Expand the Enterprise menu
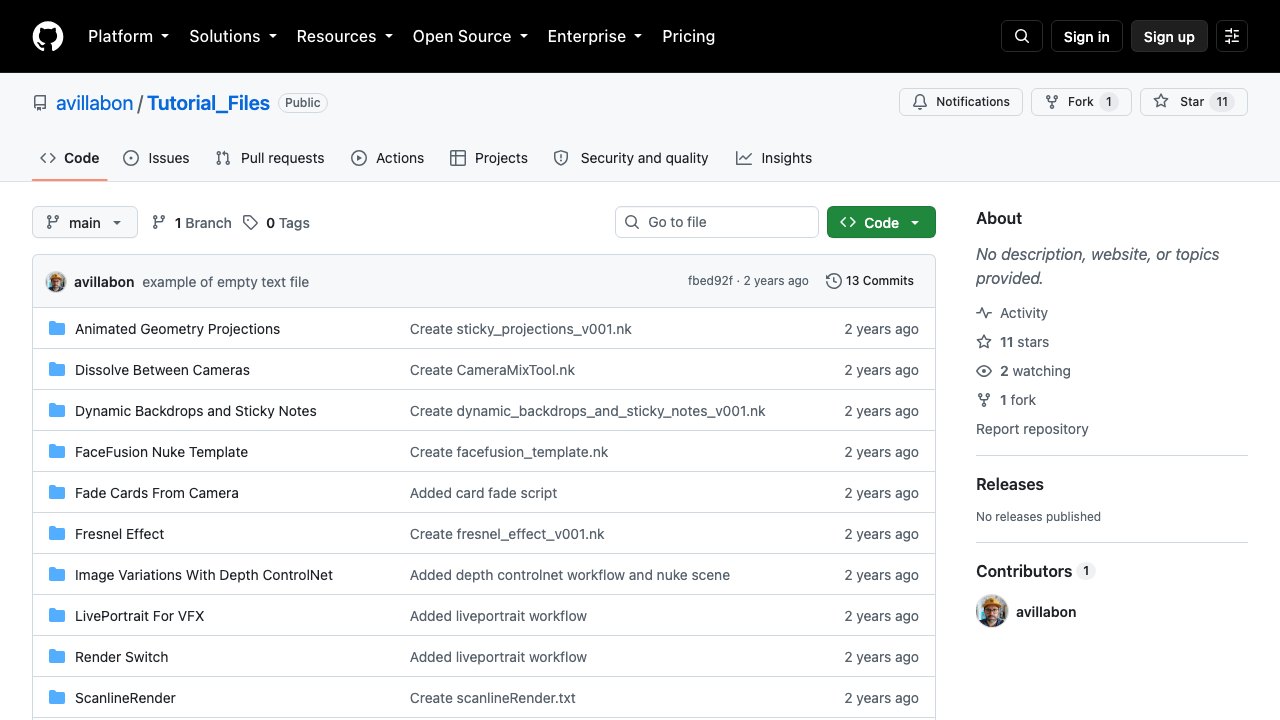The height and width of the screenshot is (720, 1280). coord(597,36)
